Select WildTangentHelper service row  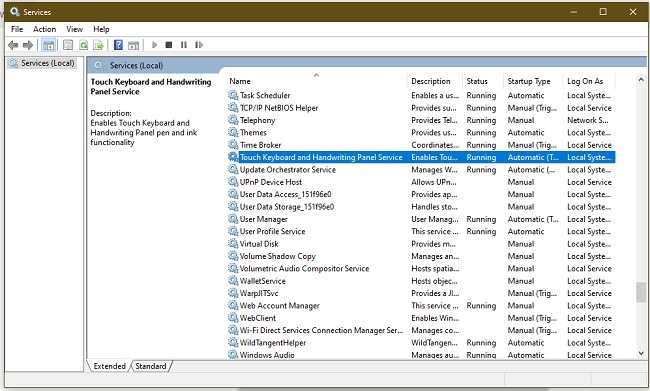(x=421, y=342)
